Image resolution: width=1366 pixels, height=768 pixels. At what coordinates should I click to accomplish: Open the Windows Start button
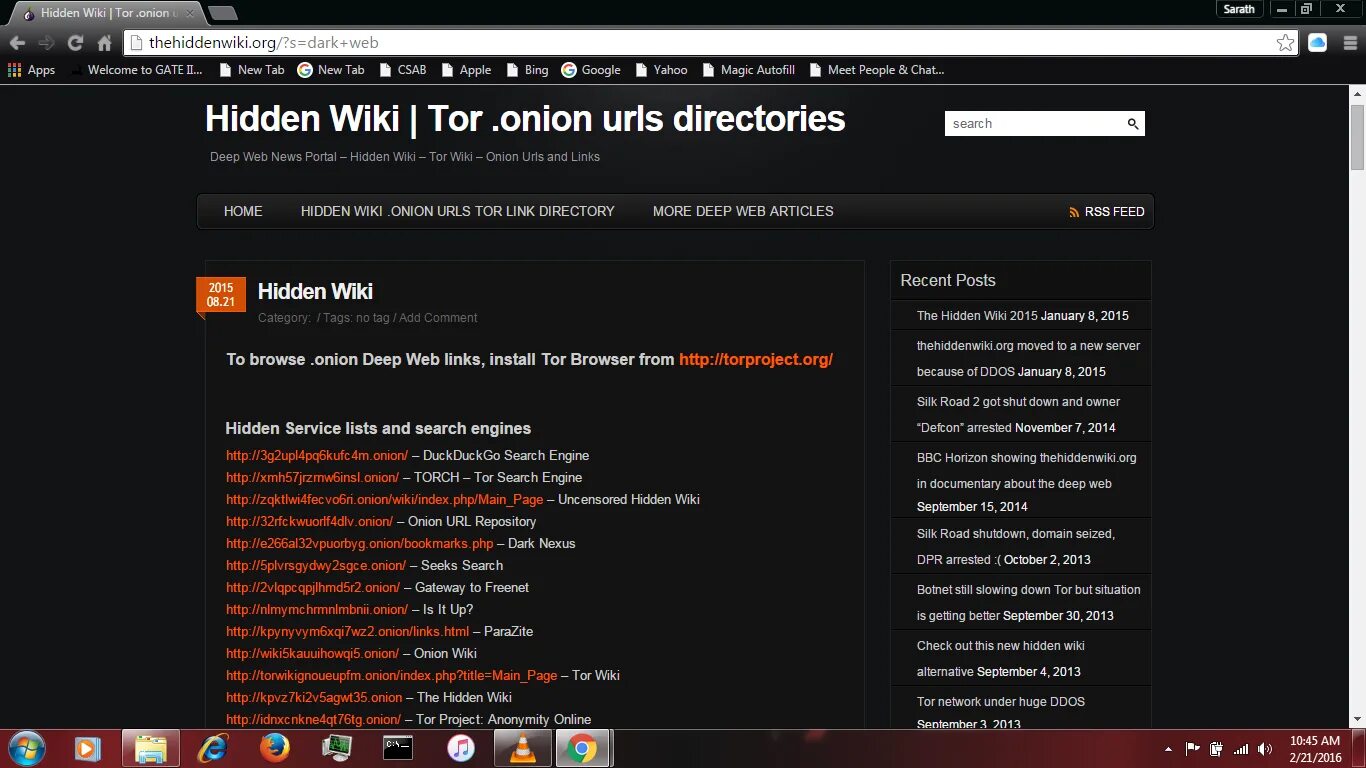(x=27, y=748)
